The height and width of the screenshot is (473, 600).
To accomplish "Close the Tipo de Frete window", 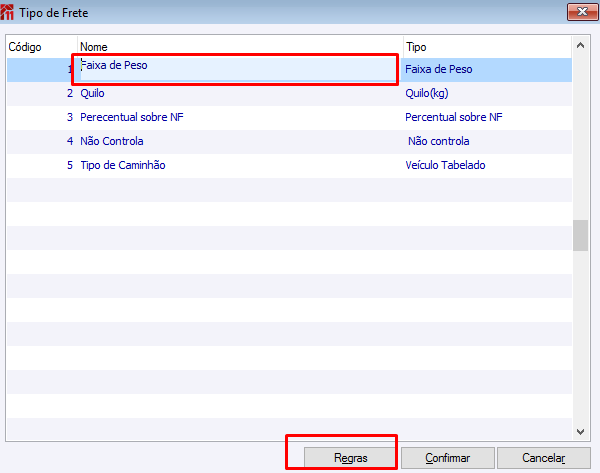I will (582, 12).
